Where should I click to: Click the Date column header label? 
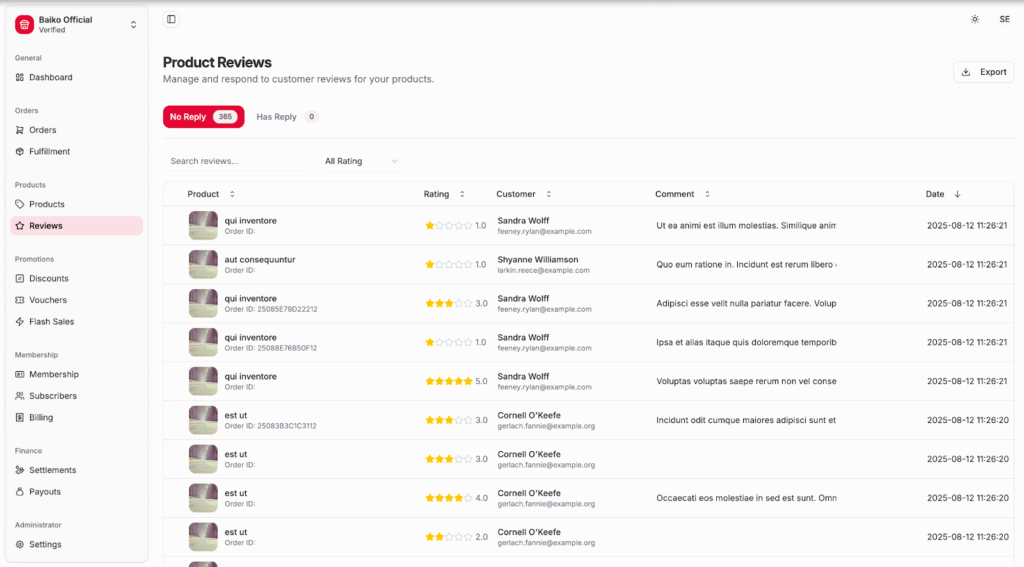[x=935, y=194]
